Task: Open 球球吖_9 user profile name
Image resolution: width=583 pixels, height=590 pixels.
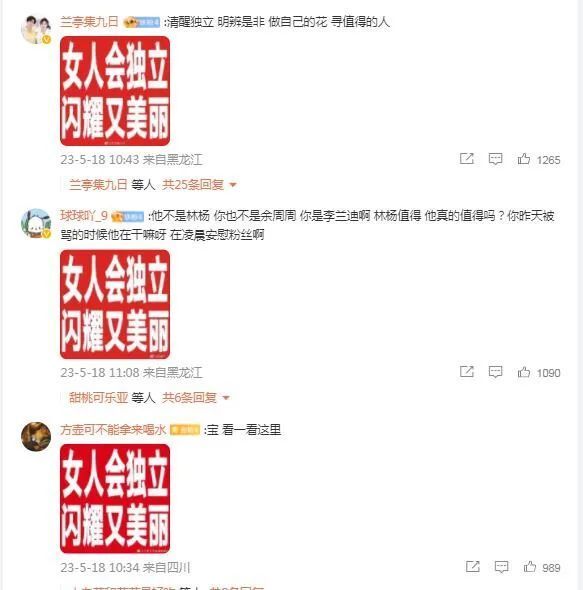Action: (84, 216)
